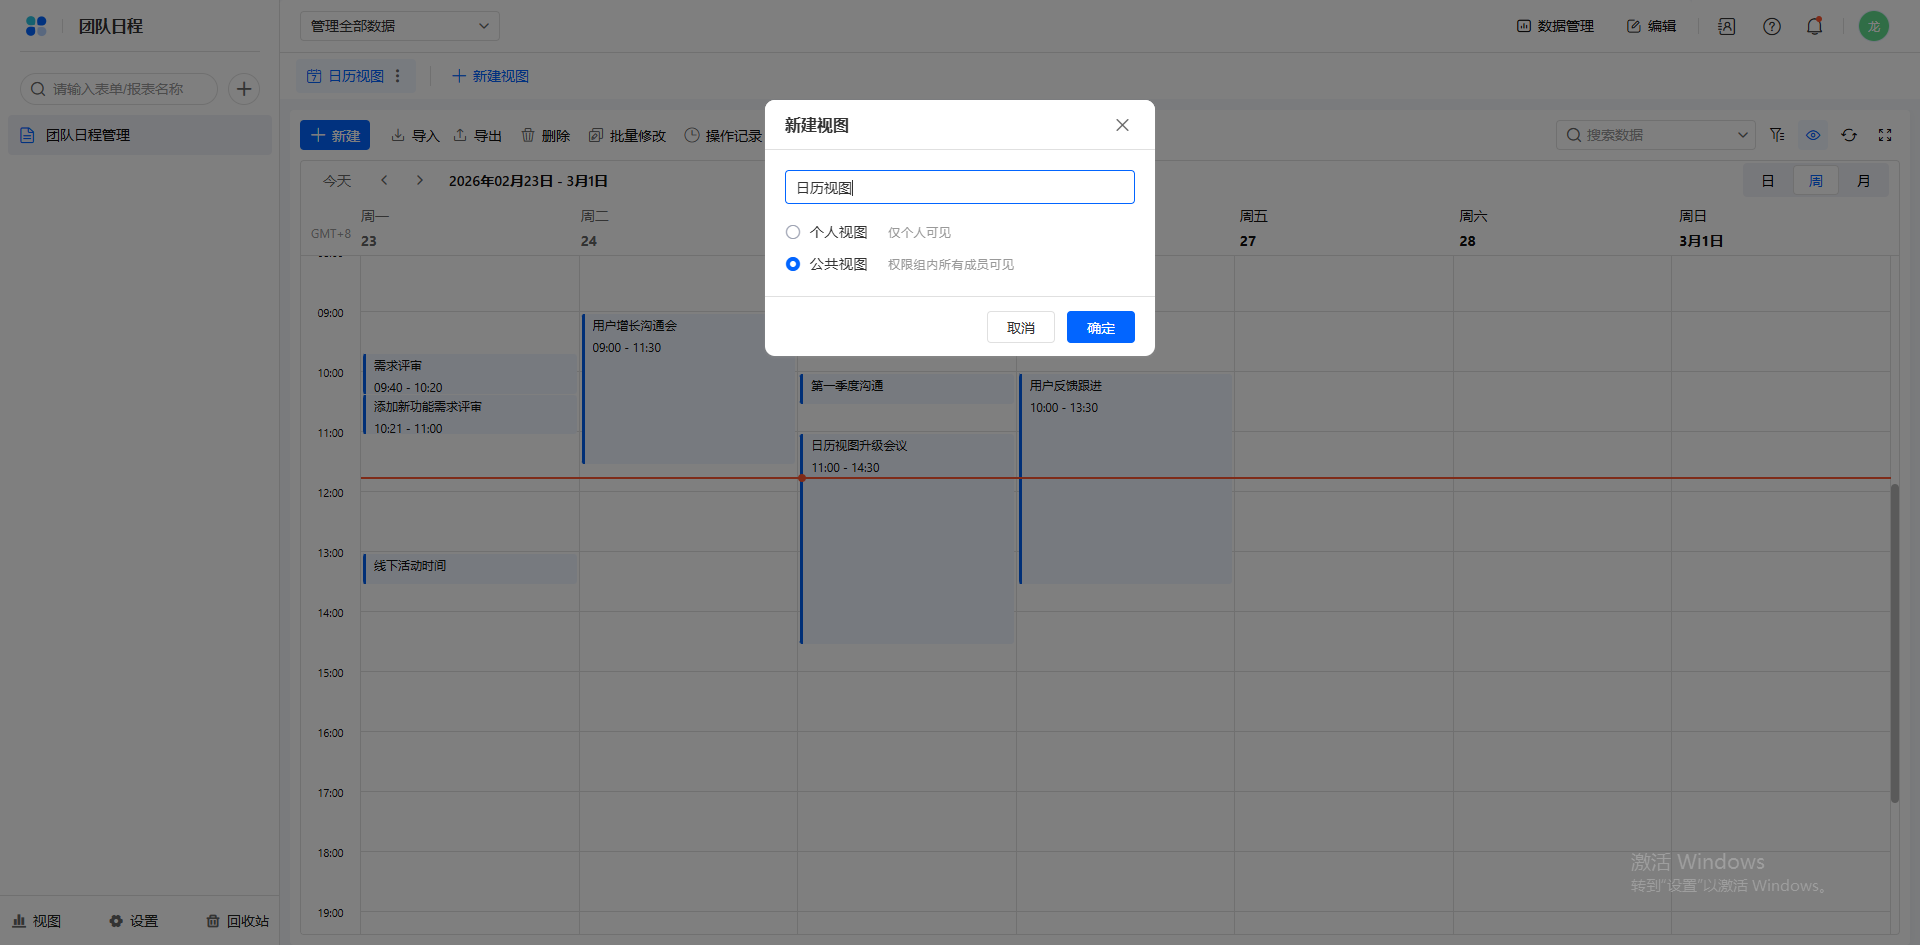
Task: Click the plus icon beside sidebar search
Action: 244,89
